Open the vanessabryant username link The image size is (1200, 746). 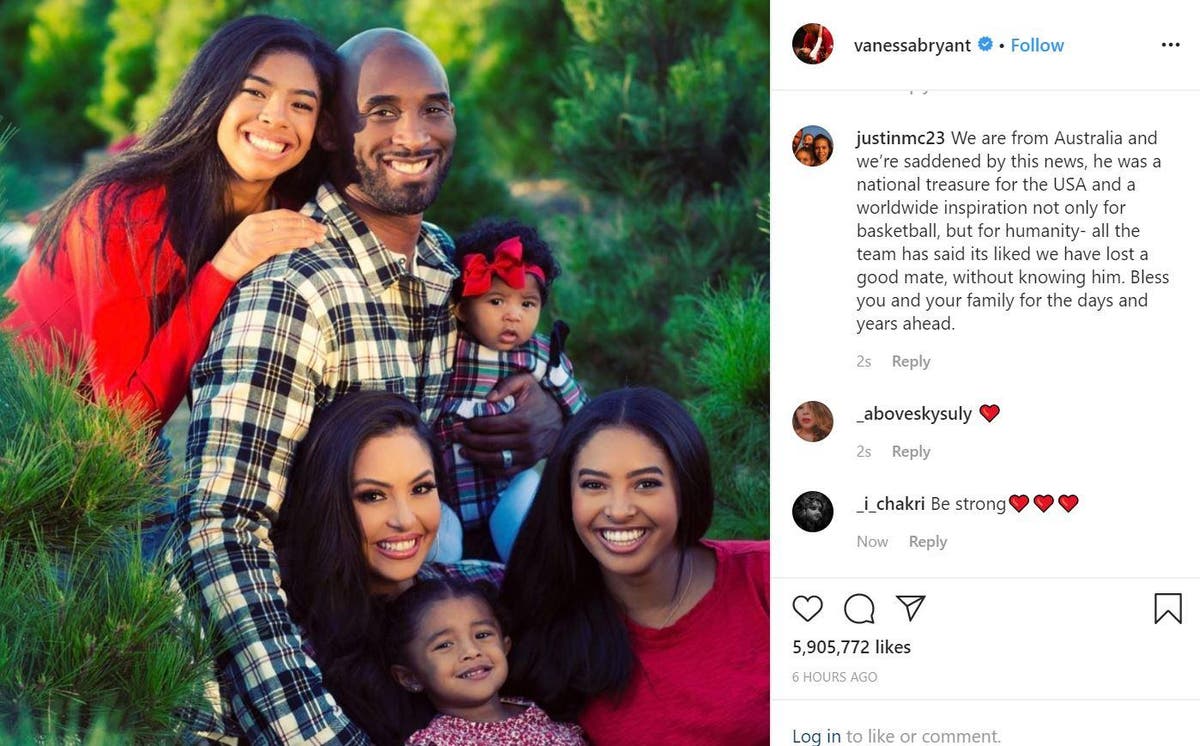[912, 45]
